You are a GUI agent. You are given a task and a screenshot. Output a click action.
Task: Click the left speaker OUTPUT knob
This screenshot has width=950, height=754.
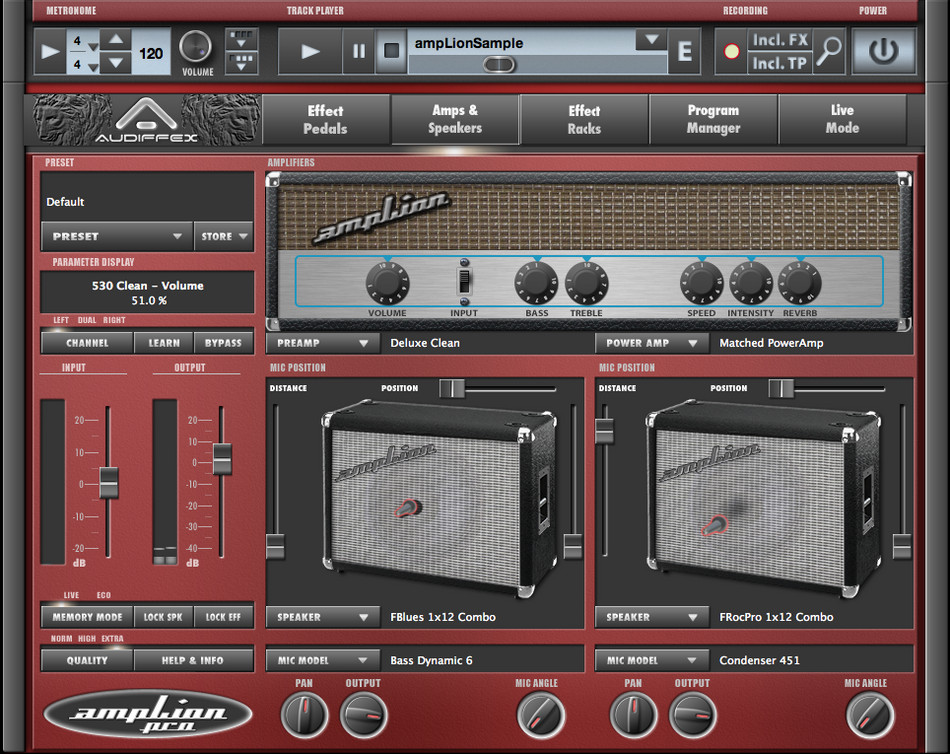(363, 715)
